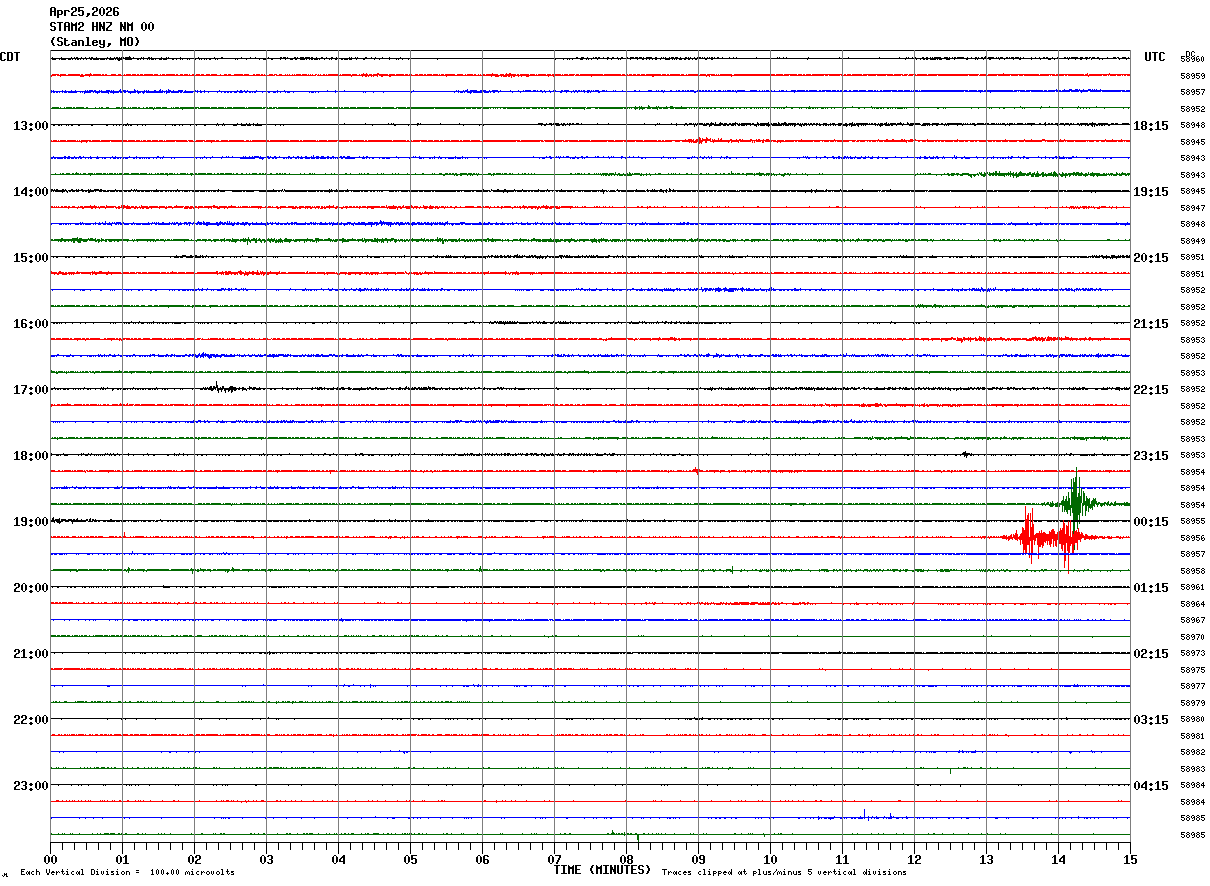Click the 21:15 UTC time label
1210x886 pixels.
tap(1151, 324)
